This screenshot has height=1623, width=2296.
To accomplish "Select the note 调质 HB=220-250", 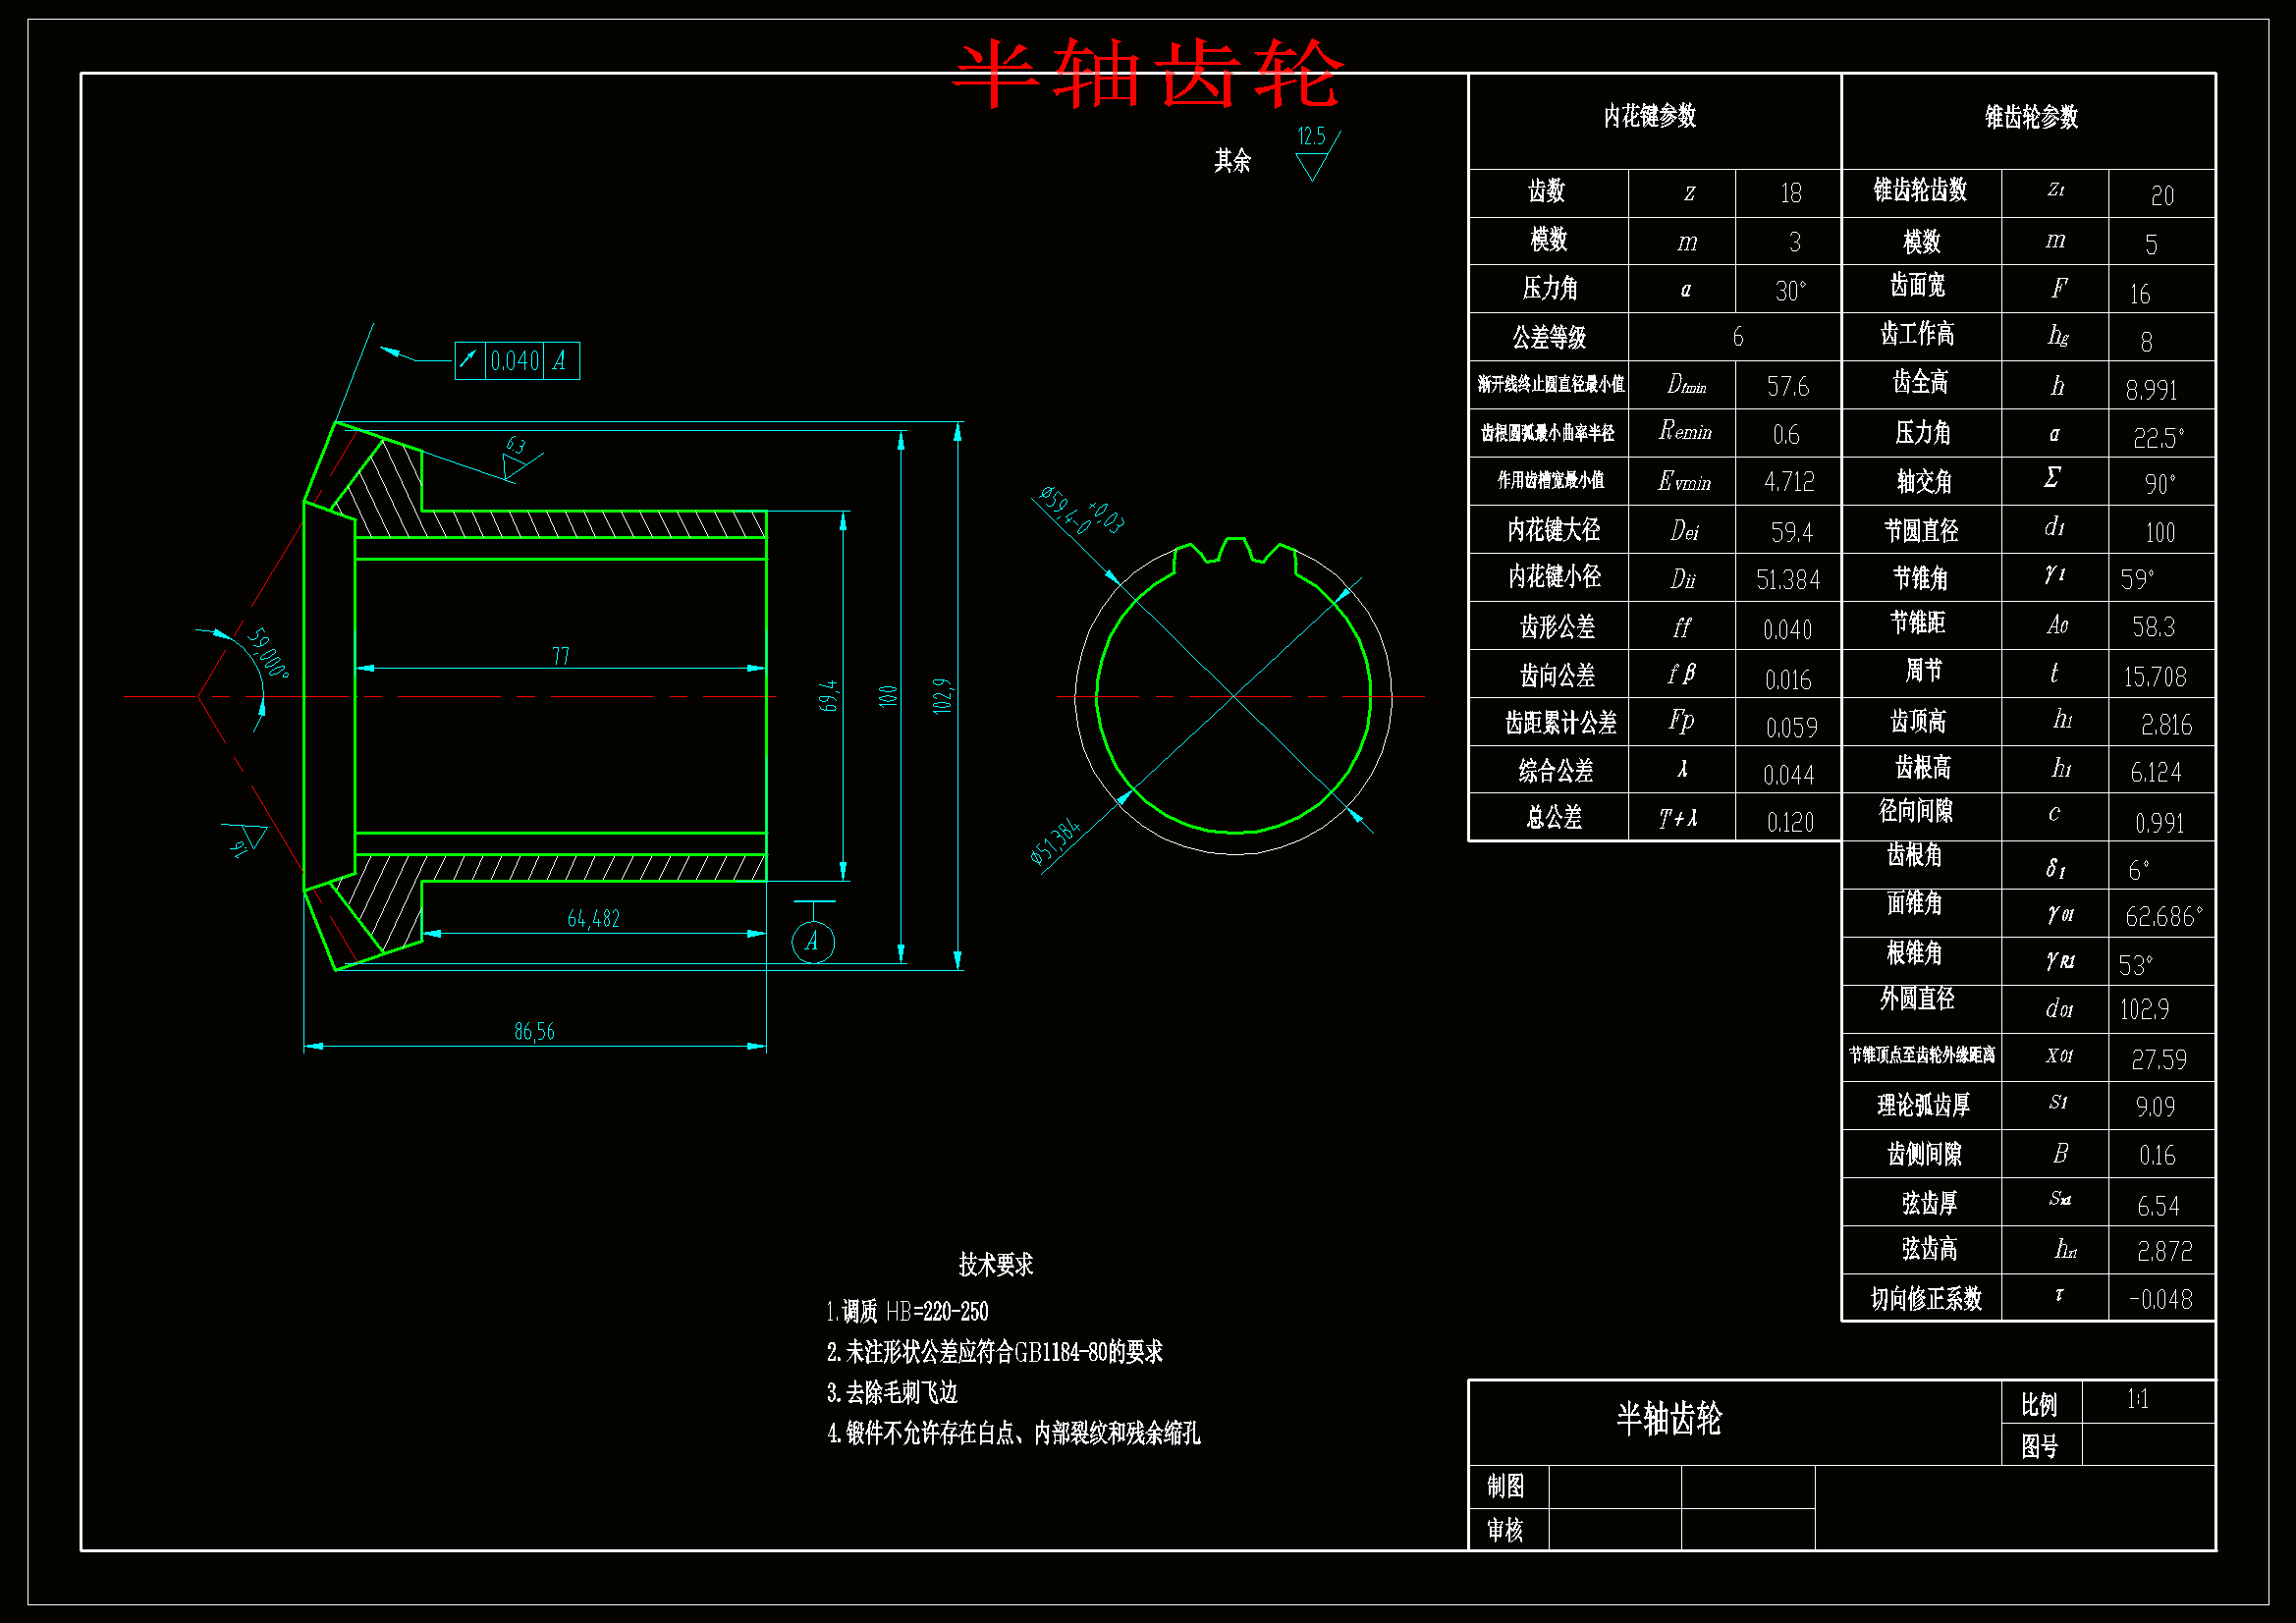I will [x=907, y=1311].
